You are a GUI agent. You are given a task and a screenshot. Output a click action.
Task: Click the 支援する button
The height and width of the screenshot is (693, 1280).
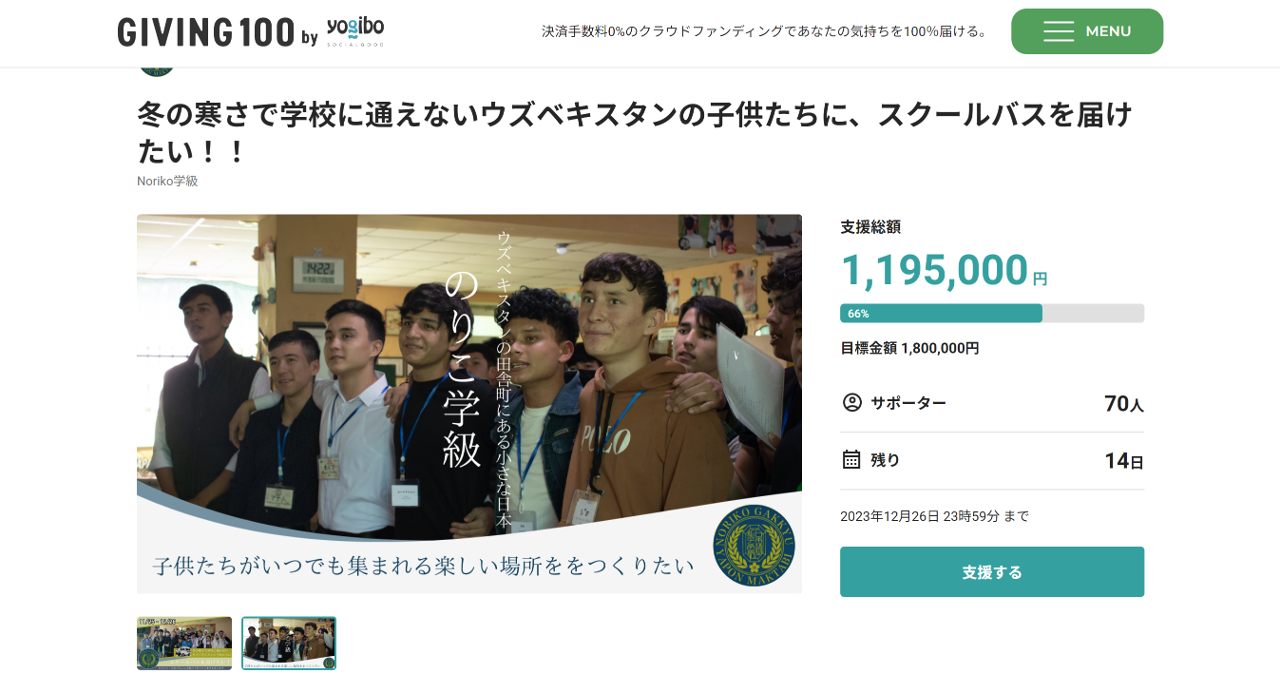coord(992,572)
